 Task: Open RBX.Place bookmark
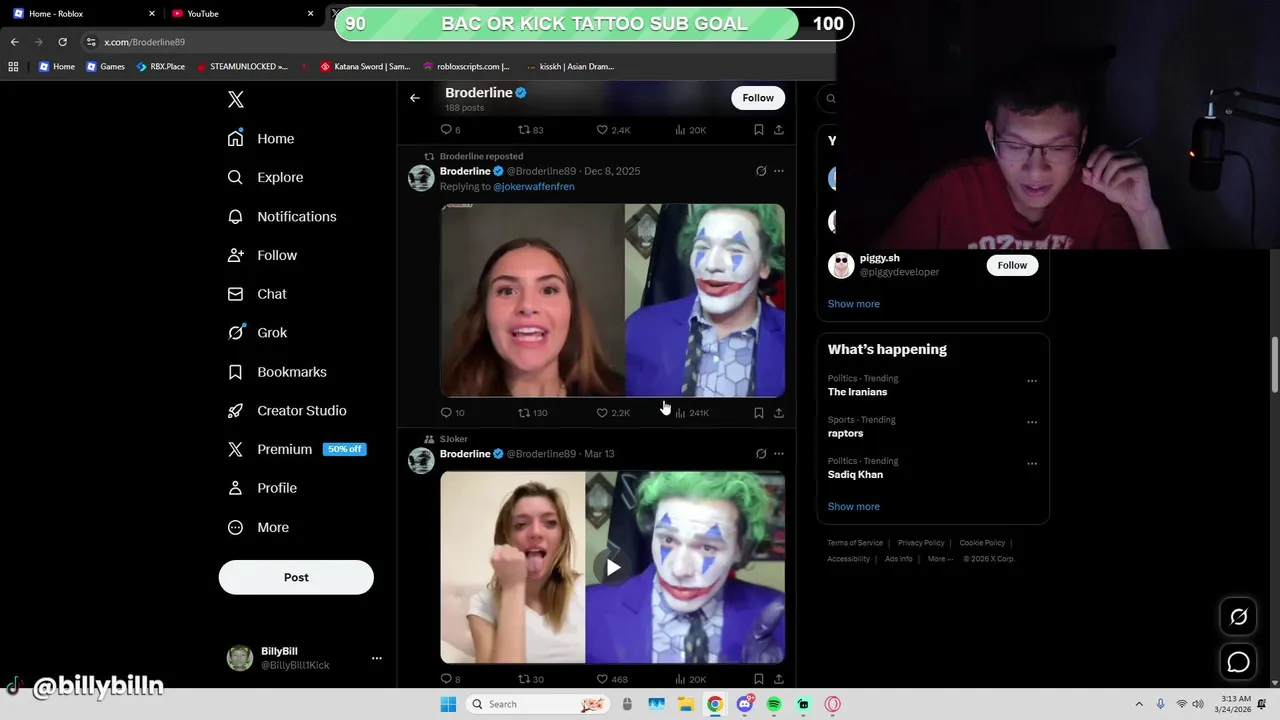click(x=161, y=67)
